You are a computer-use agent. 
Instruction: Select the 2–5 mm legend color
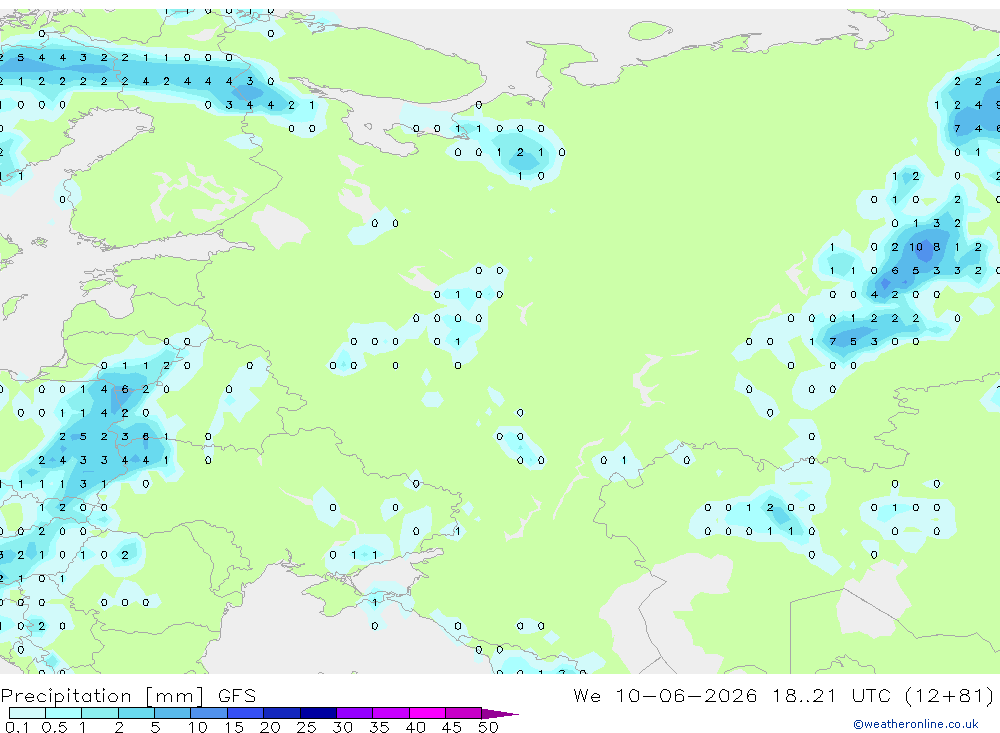pos(136,713)
